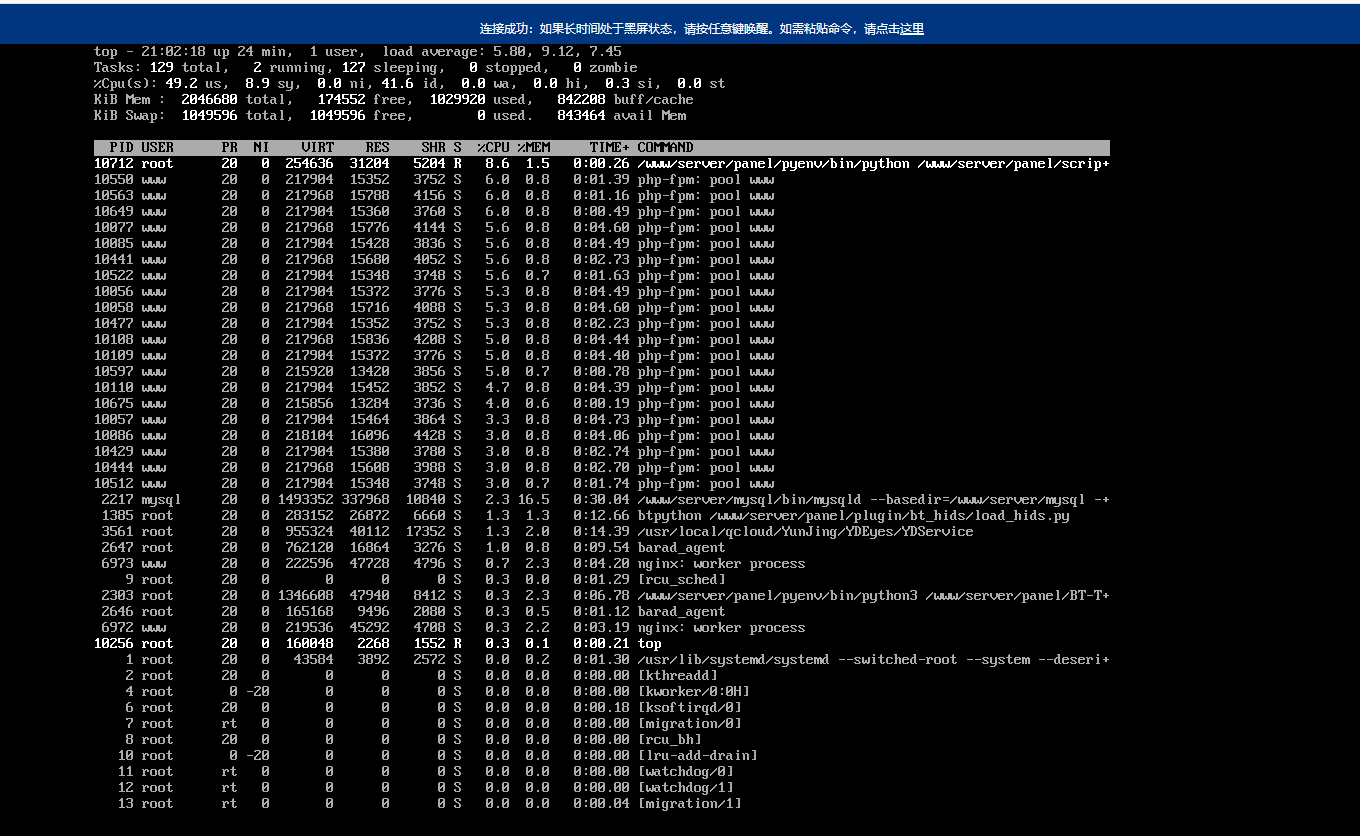
Task: Click PID 10477 in the process list
Action: click(113, 323)
